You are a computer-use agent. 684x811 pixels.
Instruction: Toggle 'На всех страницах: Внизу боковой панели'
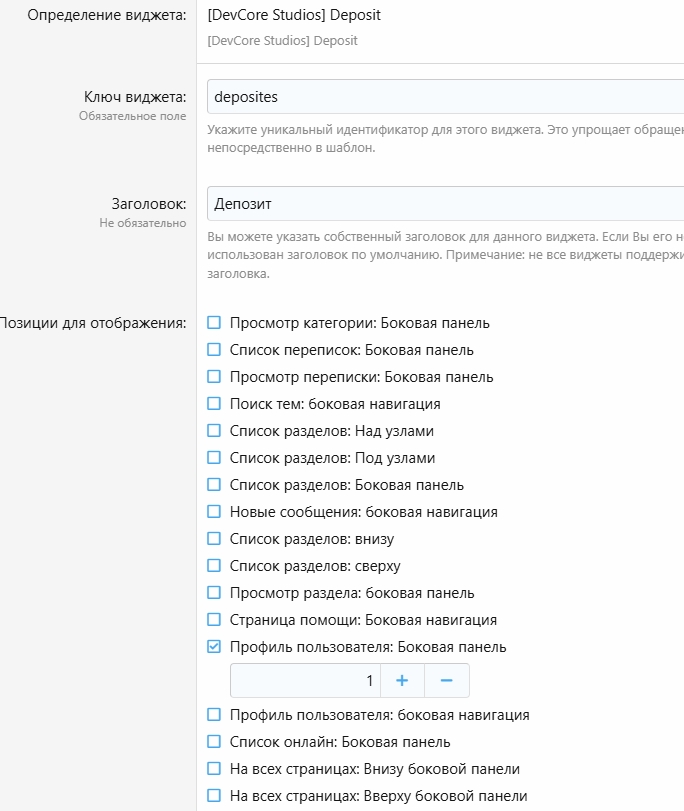214,769
